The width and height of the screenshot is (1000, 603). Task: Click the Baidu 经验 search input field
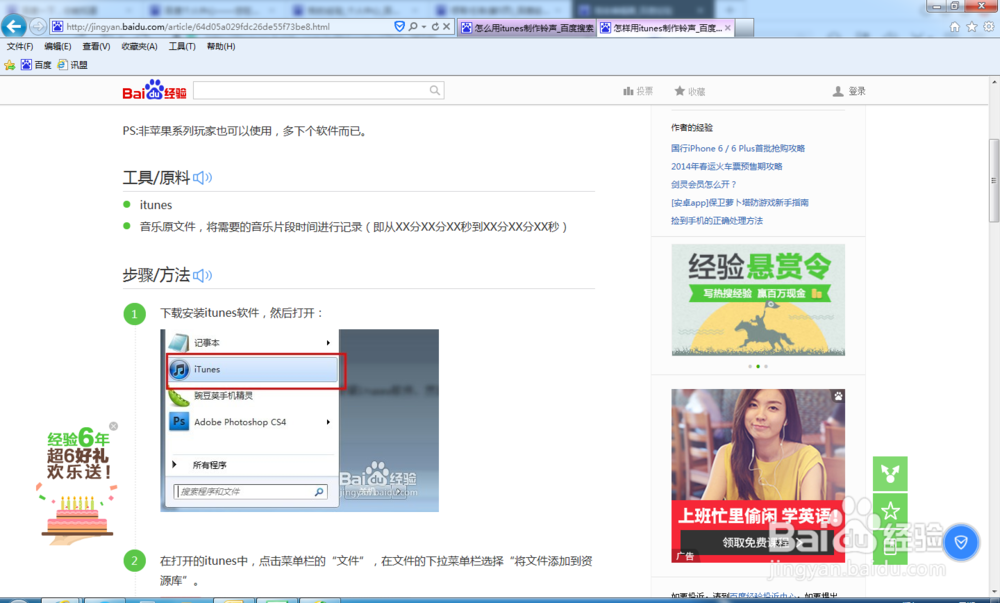[311, 91]
